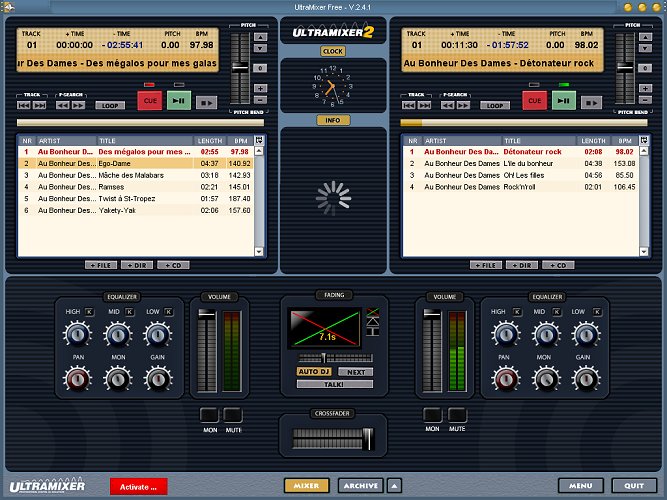Select Ego-Dame track in left playlist
The image size is (667, 500).
[136, 163]
